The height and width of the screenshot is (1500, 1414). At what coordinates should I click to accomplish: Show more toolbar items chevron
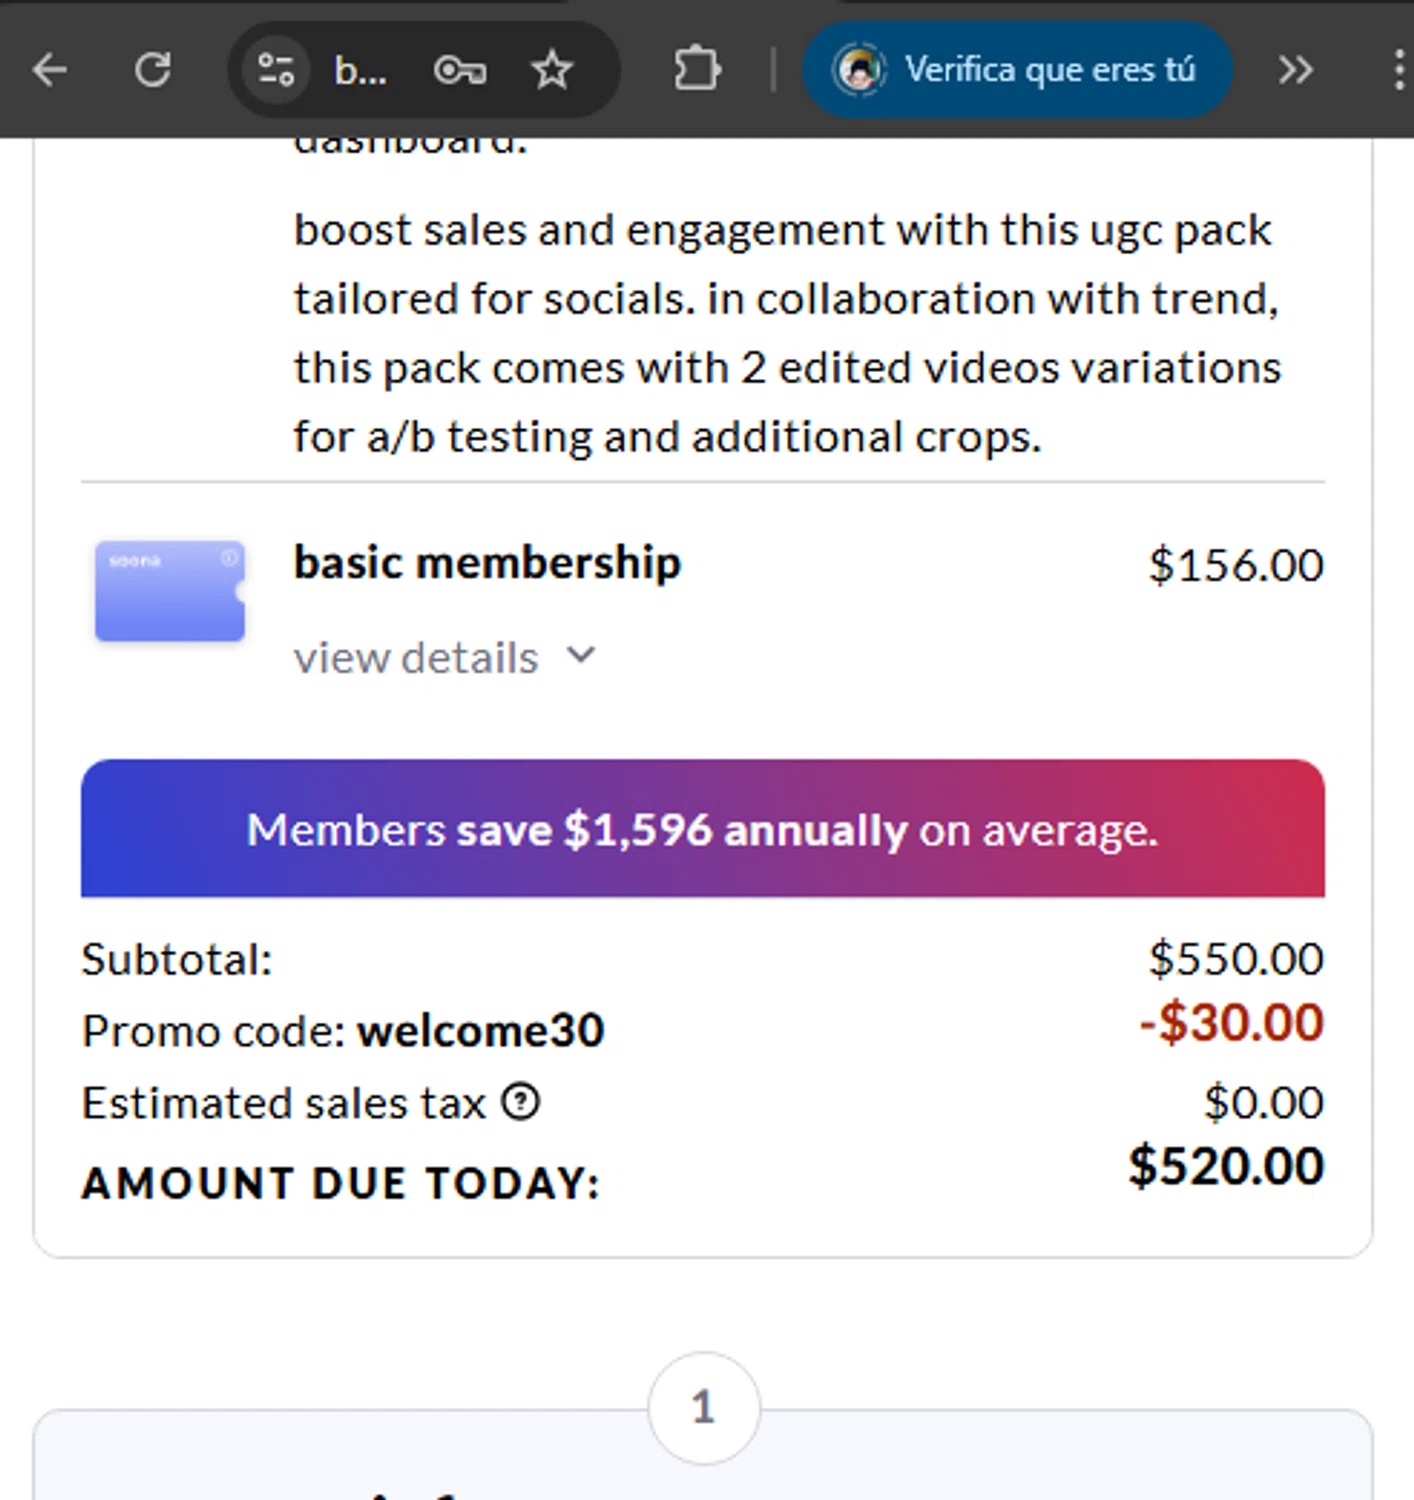click(x=1295, y=70)
